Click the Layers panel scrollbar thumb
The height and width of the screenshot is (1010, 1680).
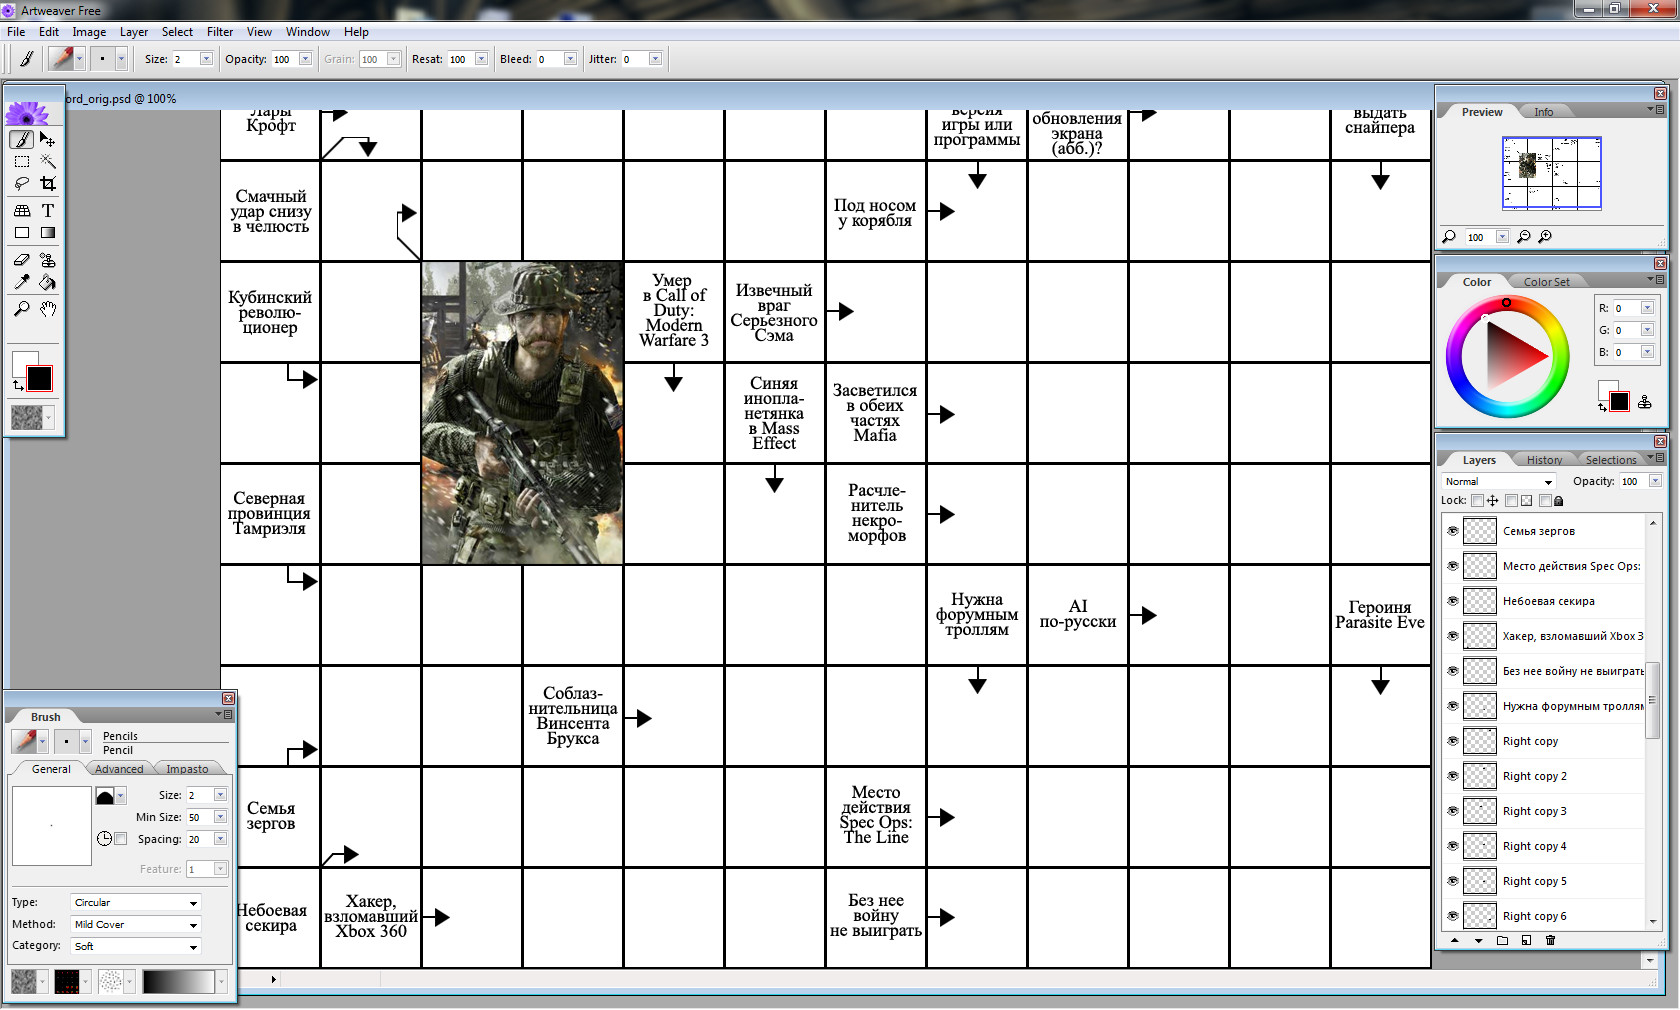coord(1652,700)
